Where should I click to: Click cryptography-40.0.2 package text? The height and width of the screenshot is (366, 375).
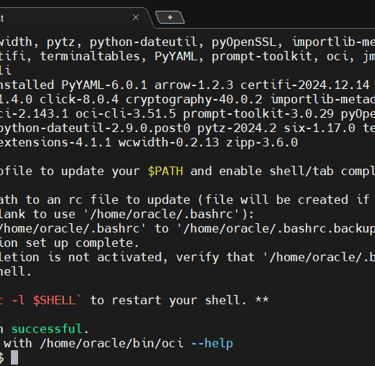(x=194, y=99)
